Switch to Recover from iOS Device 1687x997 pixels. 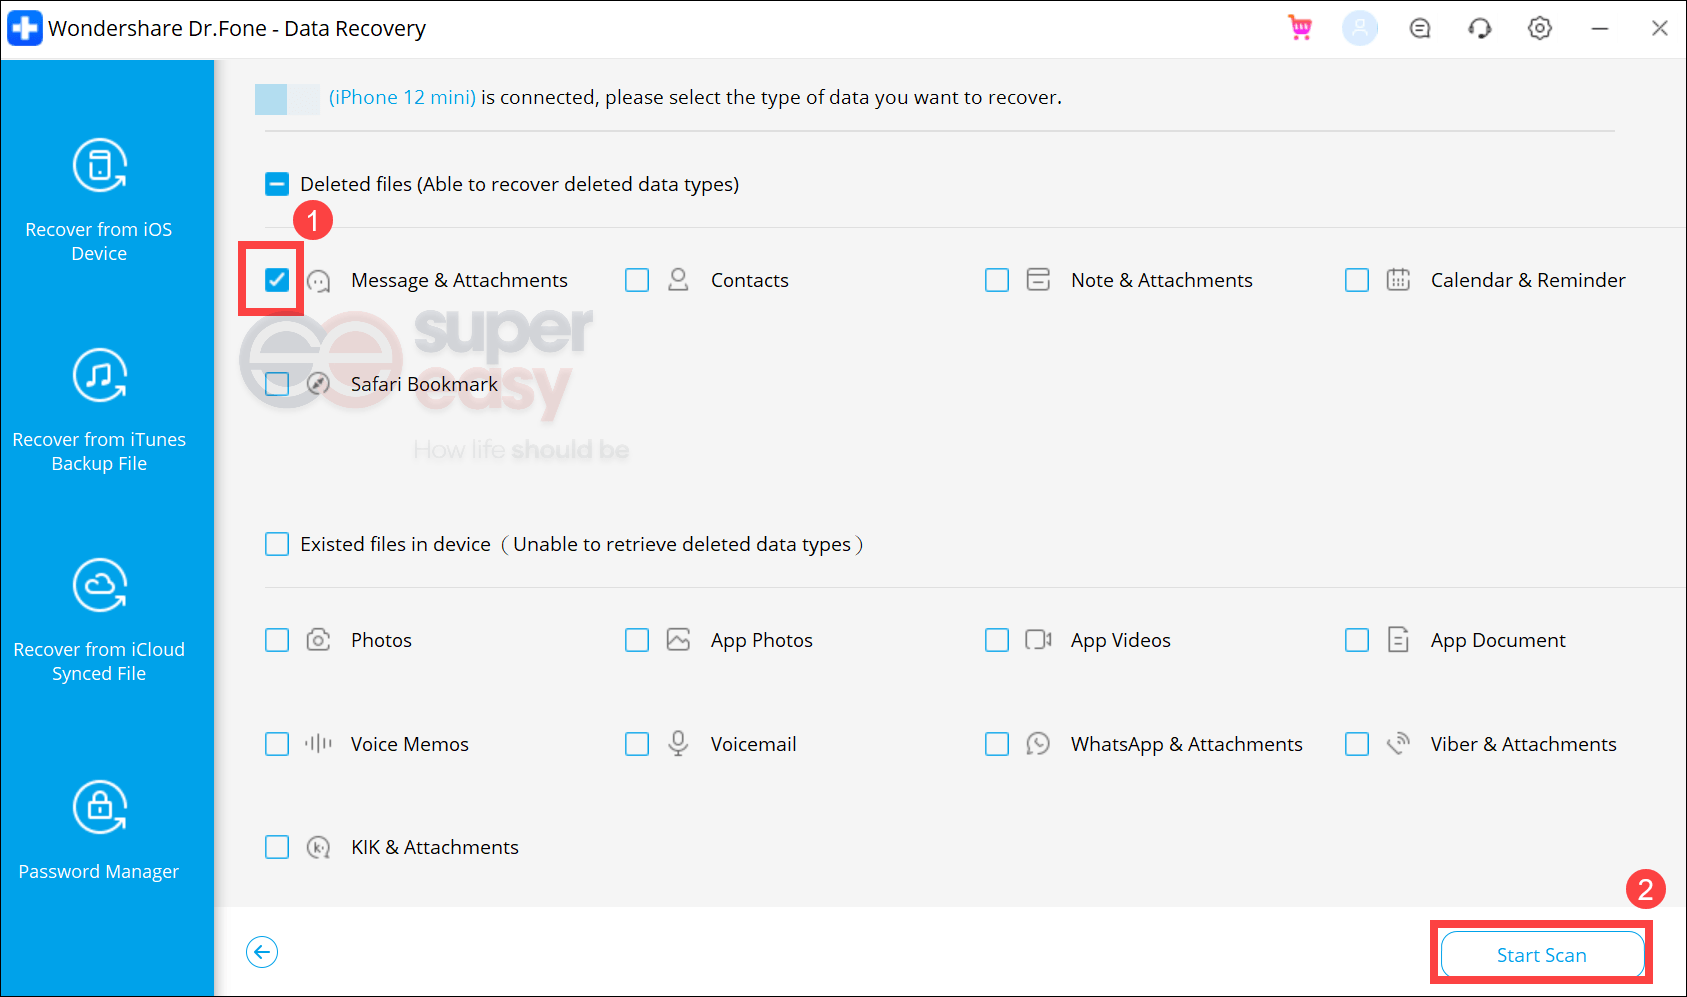99,200
